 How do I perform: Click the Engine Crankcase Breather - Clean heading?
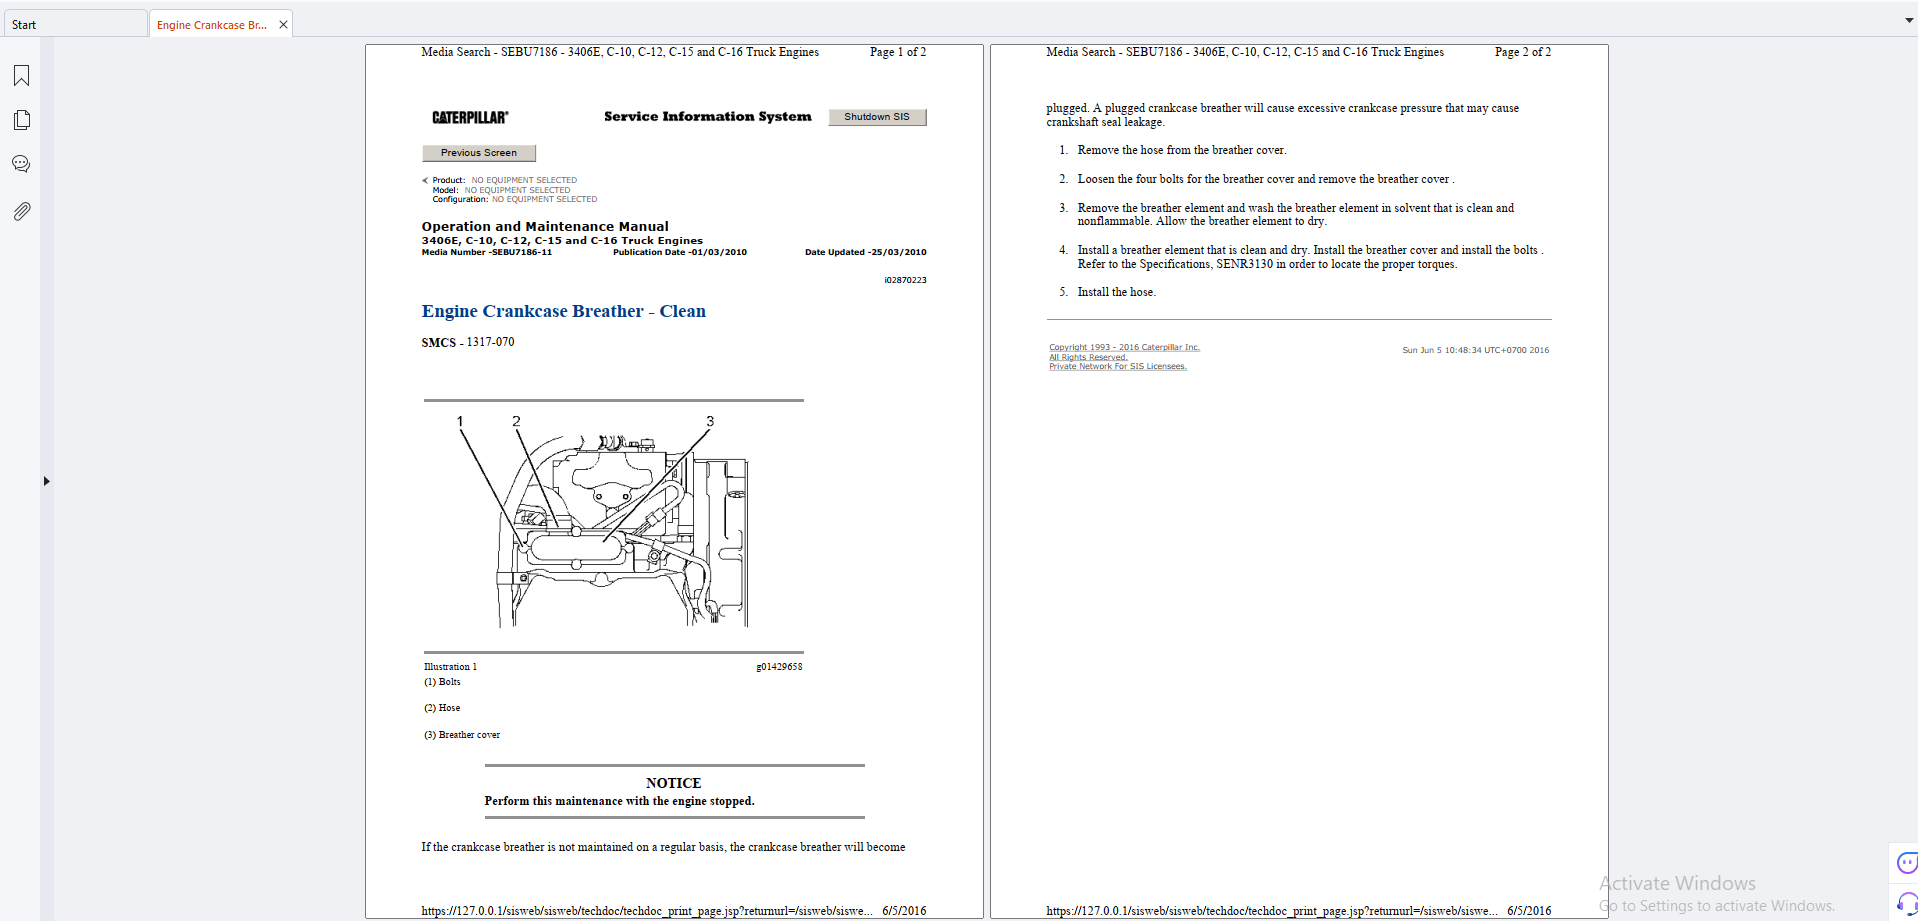tap(564, 311)
